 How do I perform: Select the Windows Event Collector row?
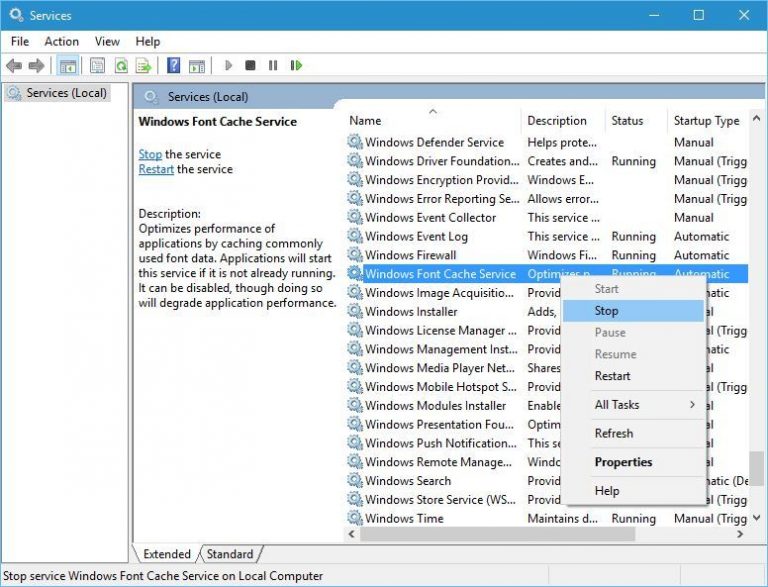tap(547, 217)
